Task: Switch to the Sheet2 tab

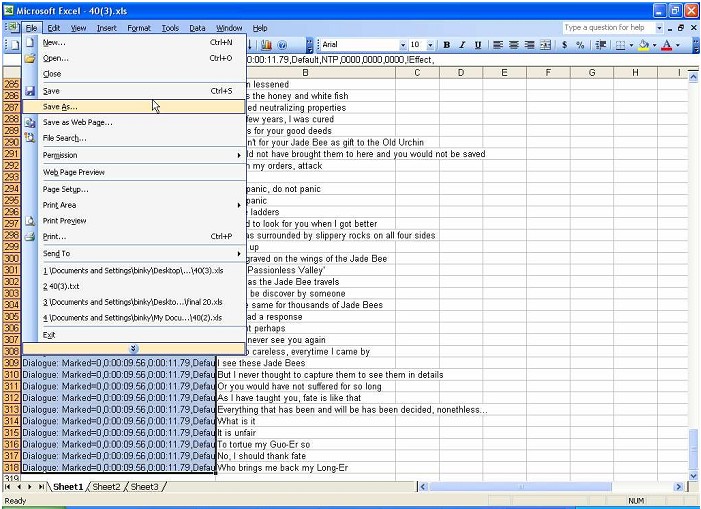Action: click(x=106, y=487)
